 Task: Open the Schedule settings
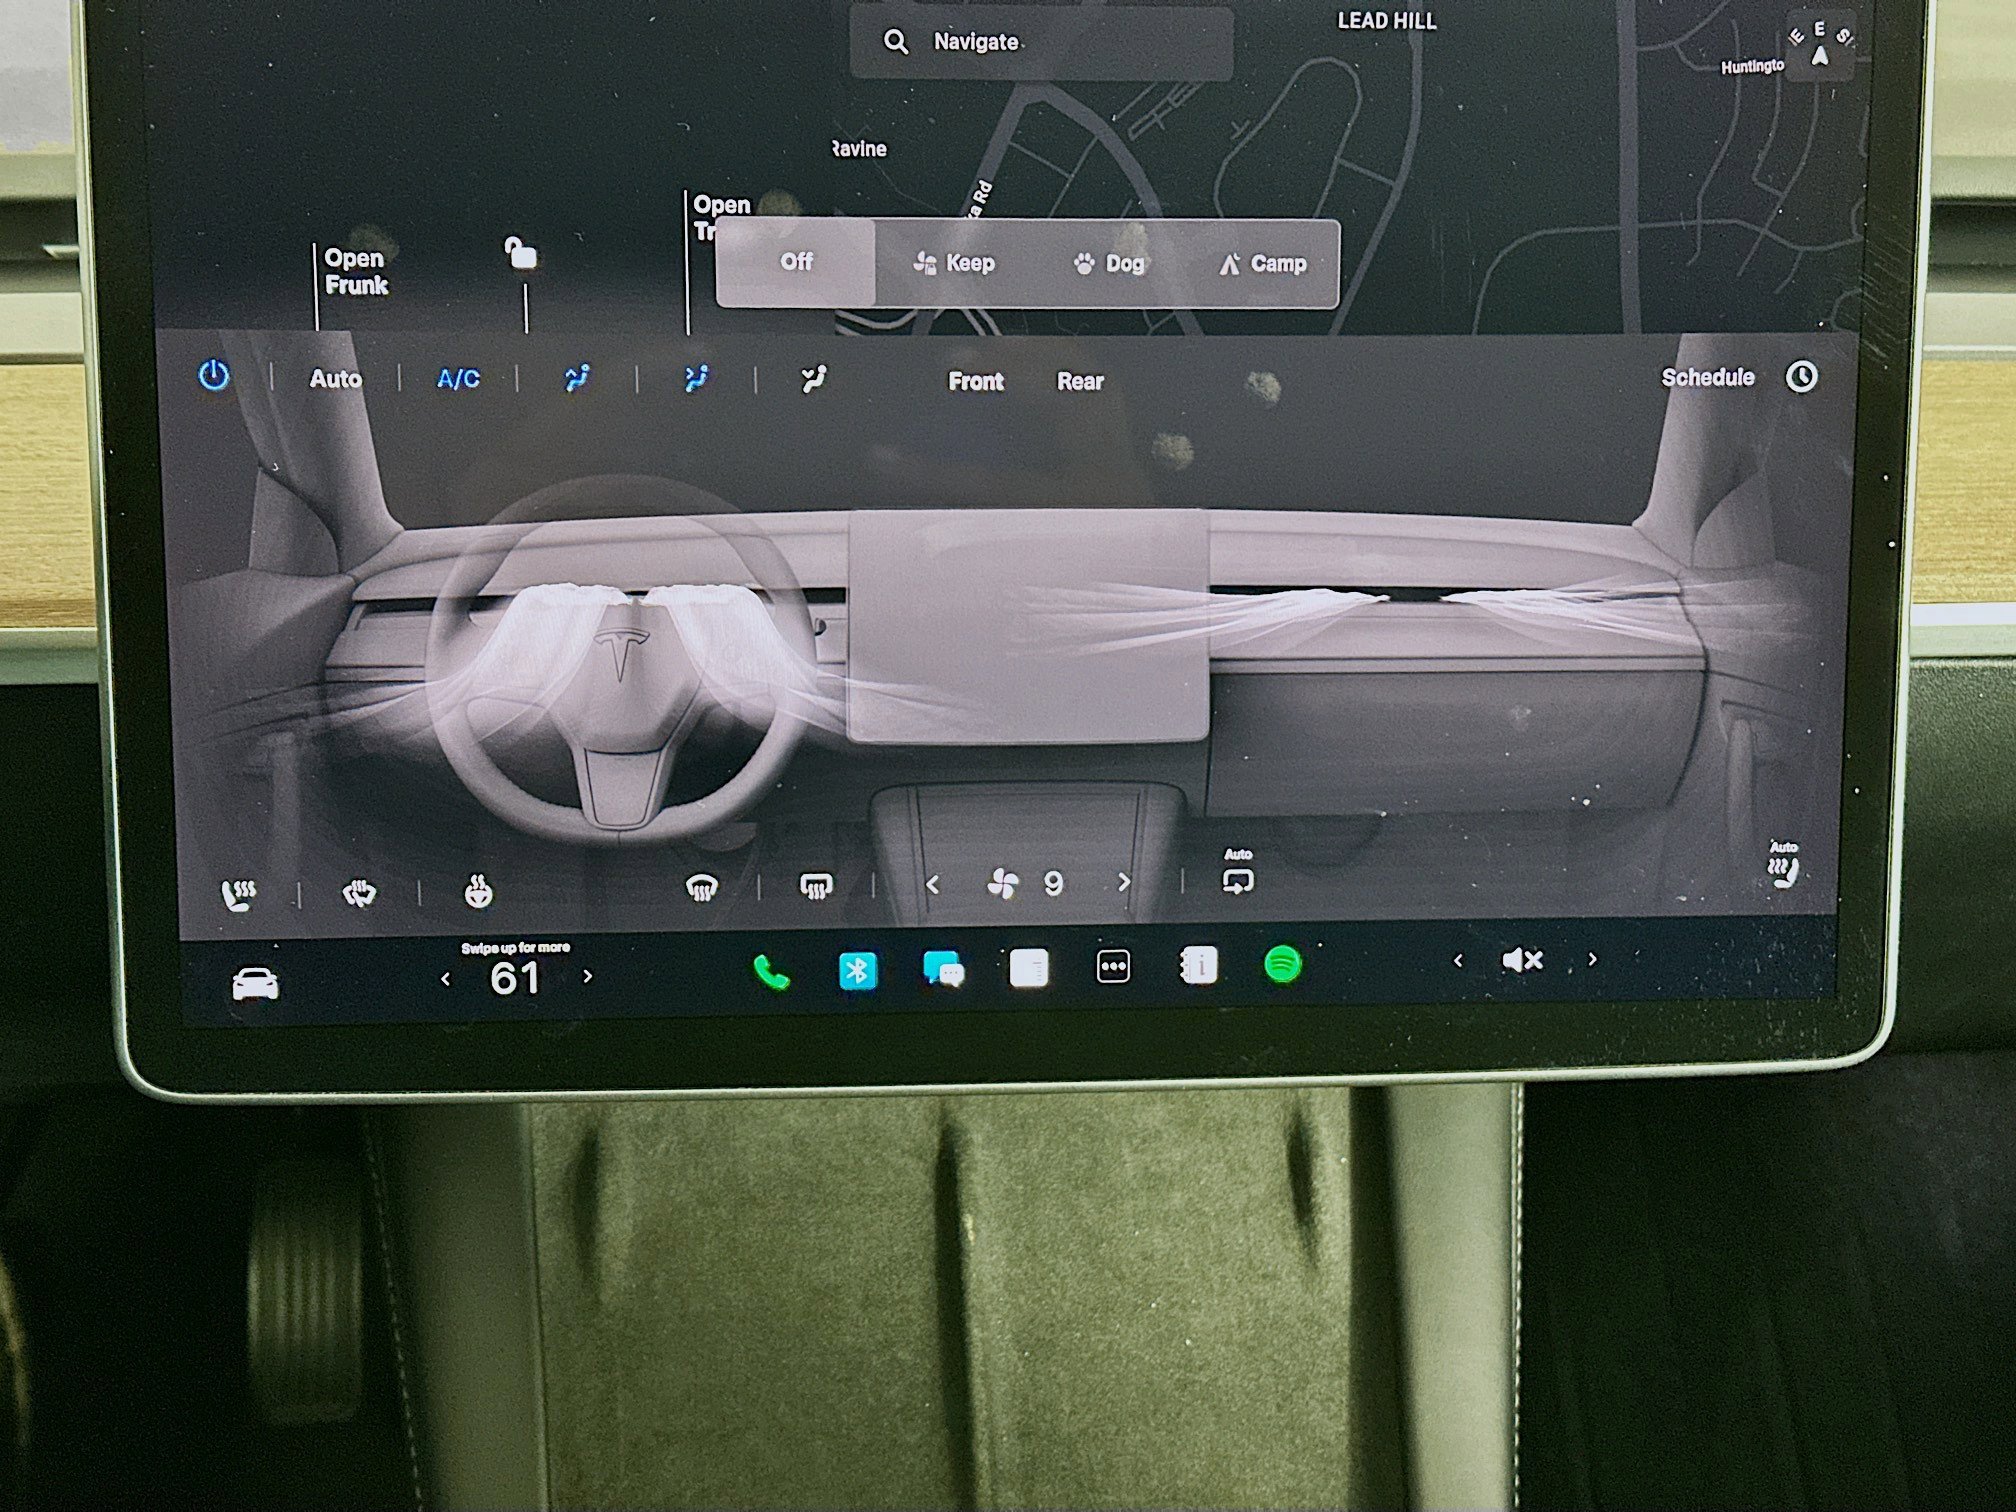1707,377
